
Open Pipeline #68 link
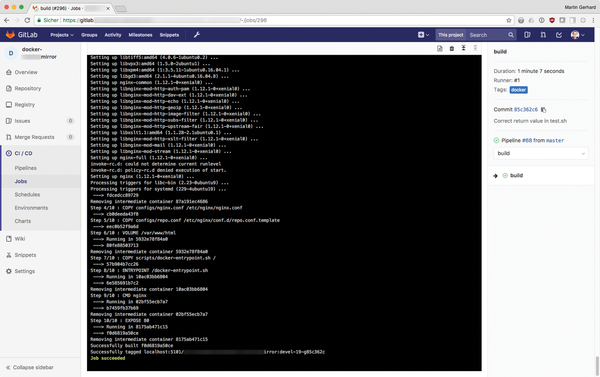coord(527,140)
